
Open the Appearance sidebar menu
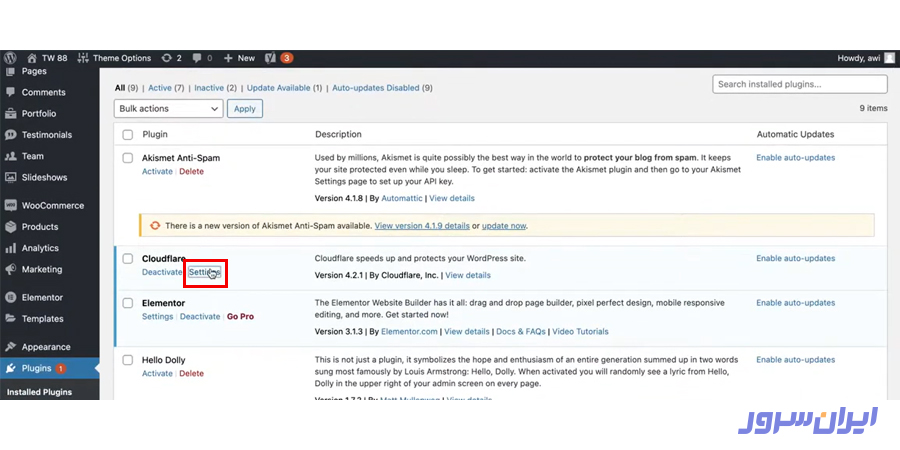click(46, 347)
